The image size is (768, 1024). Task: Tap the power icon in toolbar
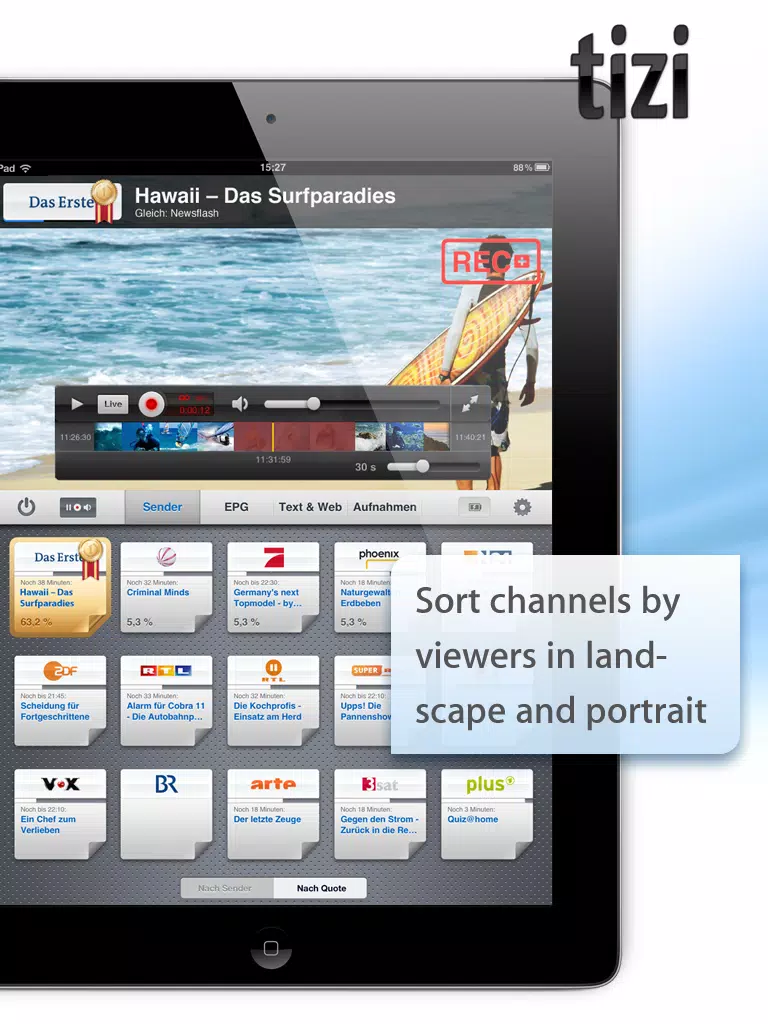(26, 507)
